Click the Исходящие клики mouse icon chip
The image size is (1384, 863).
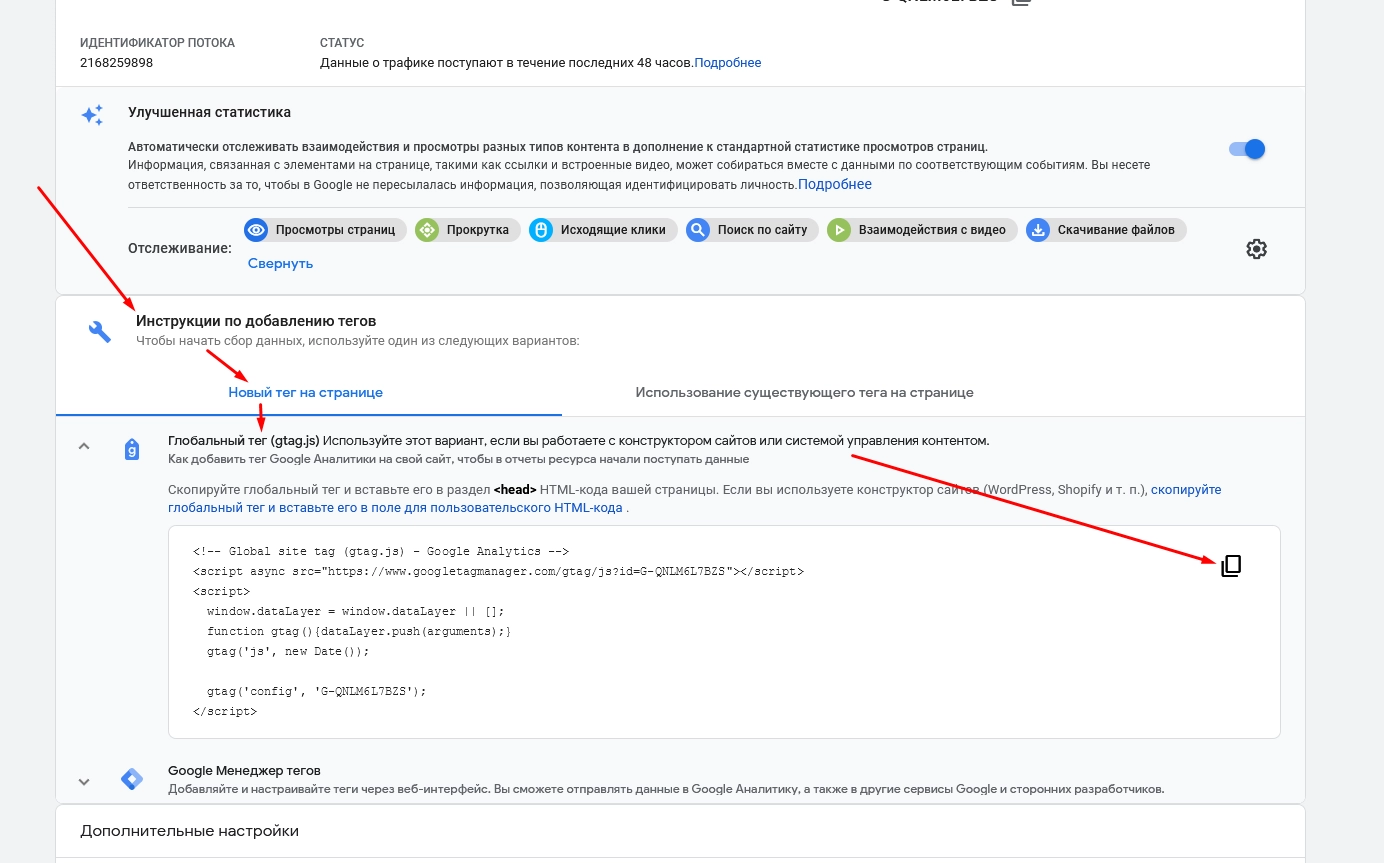tap(603, 230)
